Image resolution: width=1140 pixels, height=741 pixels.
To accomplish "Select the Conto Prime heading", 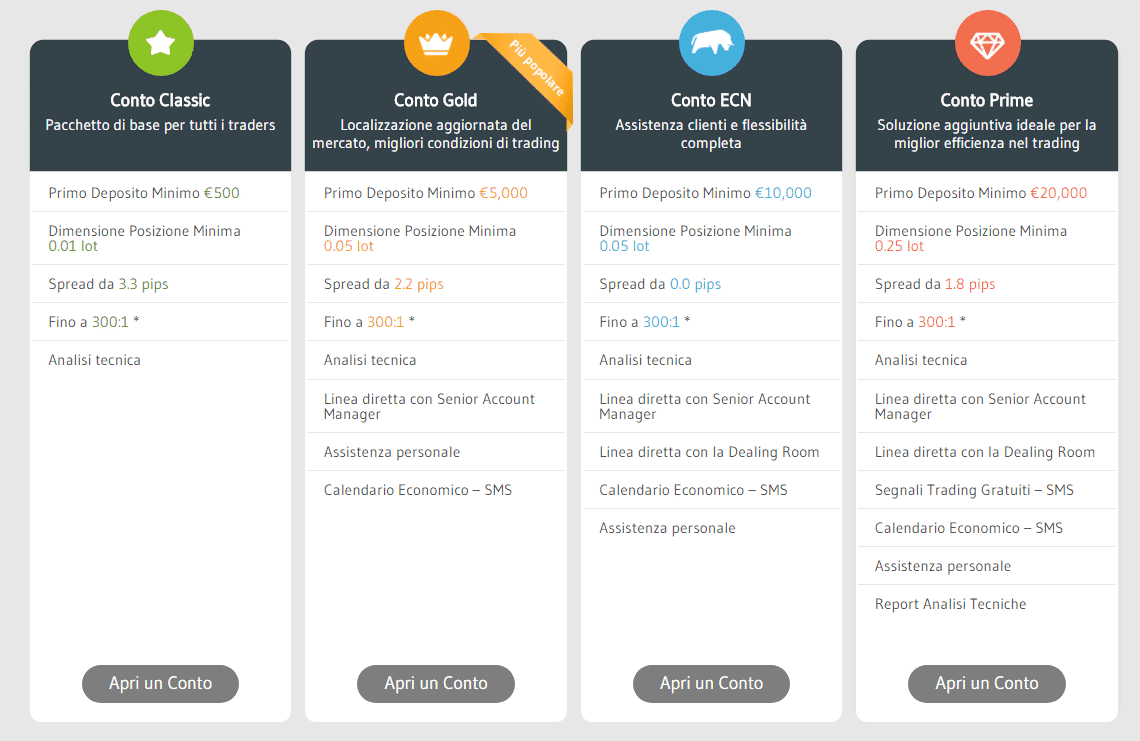I will 987,100.
